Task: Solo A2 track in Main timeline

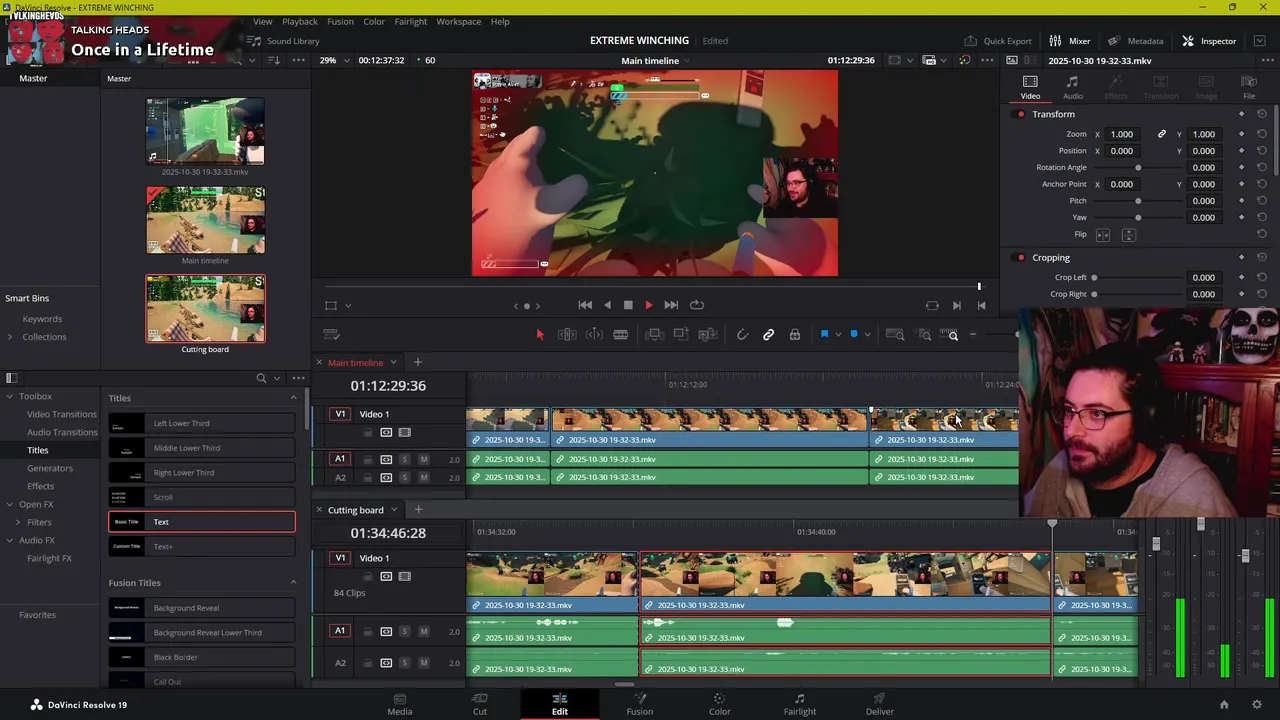Action: [x=404, y=478]
